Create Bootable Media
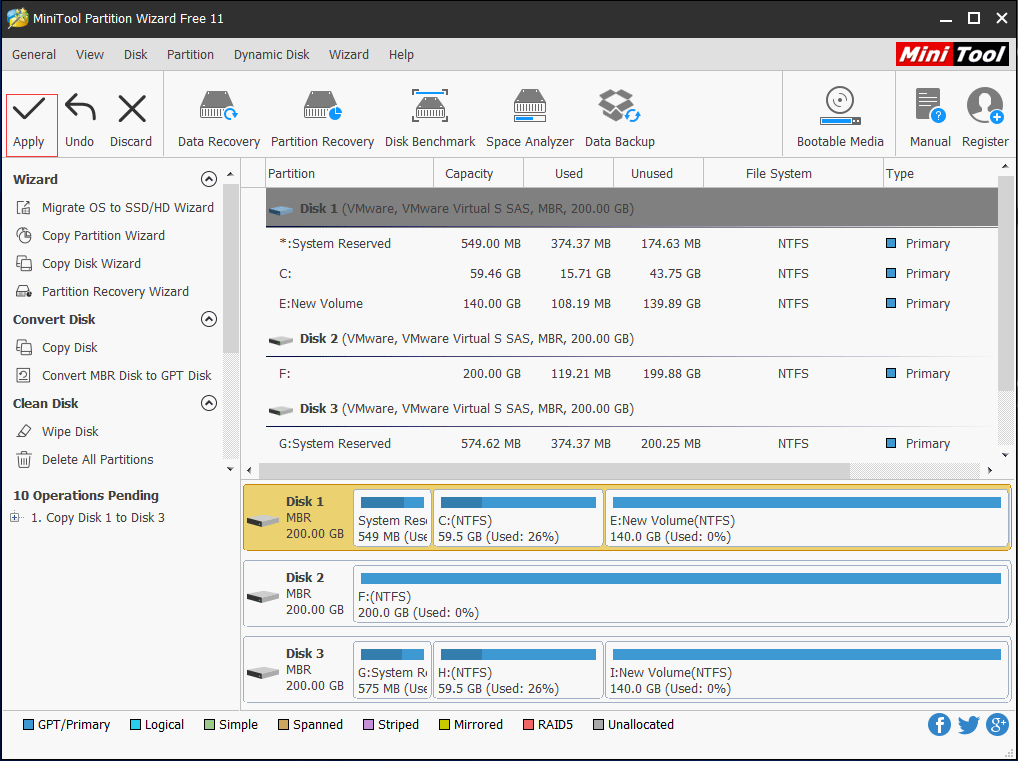The image size is (1018, 761). [840, 118]
